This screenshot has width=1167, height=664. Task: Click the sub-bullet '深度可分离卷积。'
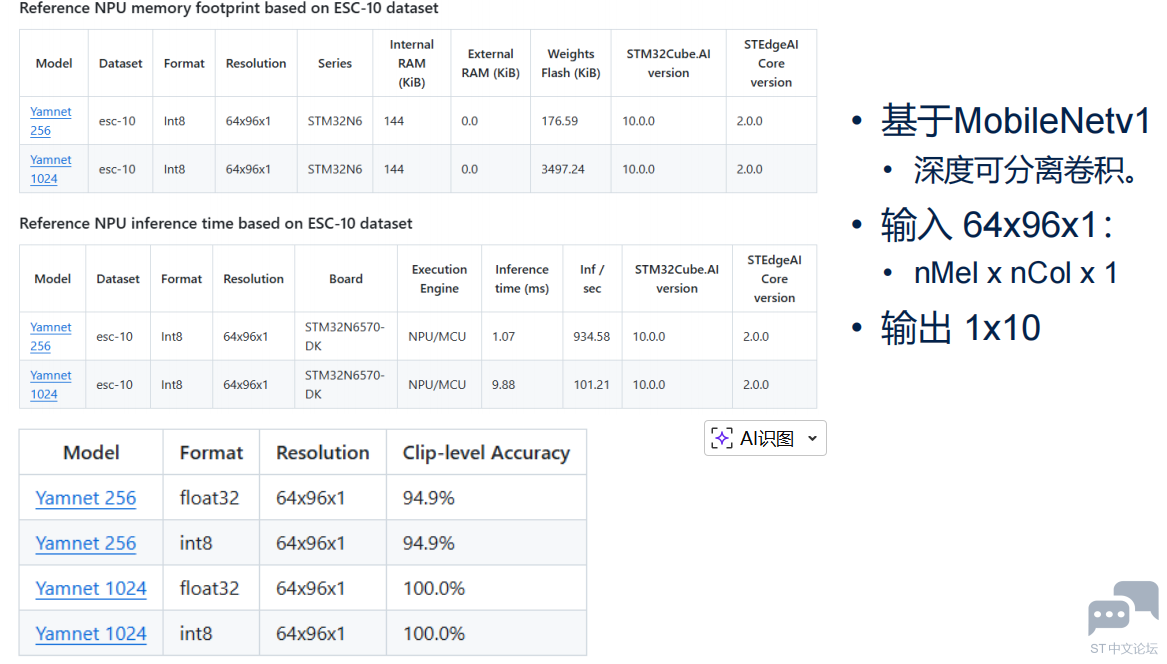click(1026, 170)
